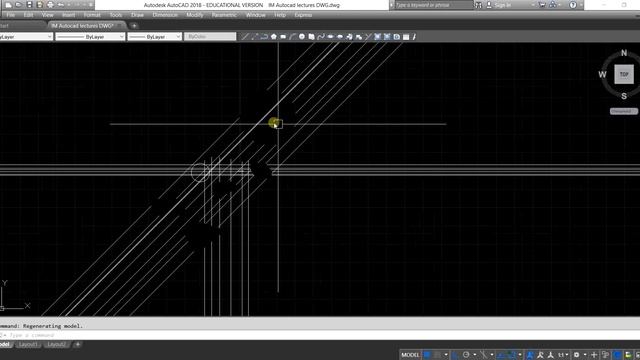
Task: Open the Tools menu
Action: click(116, 15)
